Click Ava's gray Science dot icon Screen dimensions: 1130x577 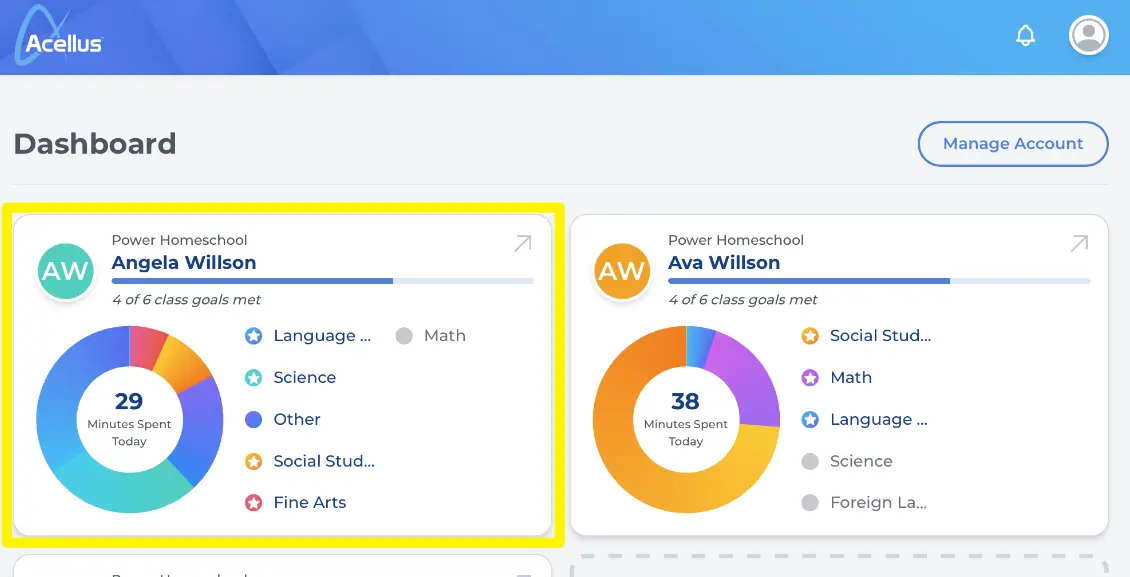tap(810, 461)
